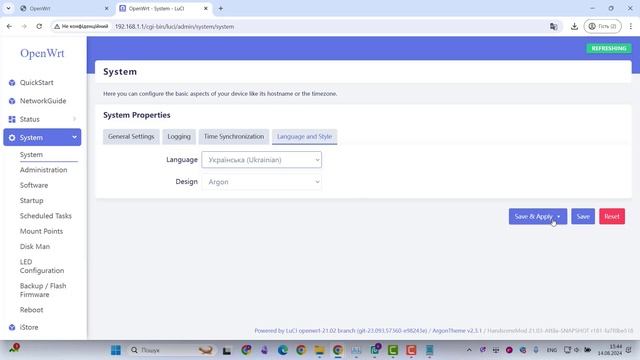
Task: Close the OpenWrt - System - LuCI tab
Action: 206,8
